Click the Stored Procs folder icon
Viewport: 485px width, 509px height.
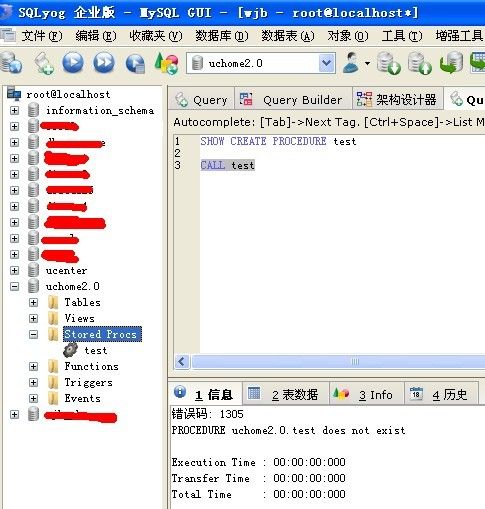click(x=53, y=334)
